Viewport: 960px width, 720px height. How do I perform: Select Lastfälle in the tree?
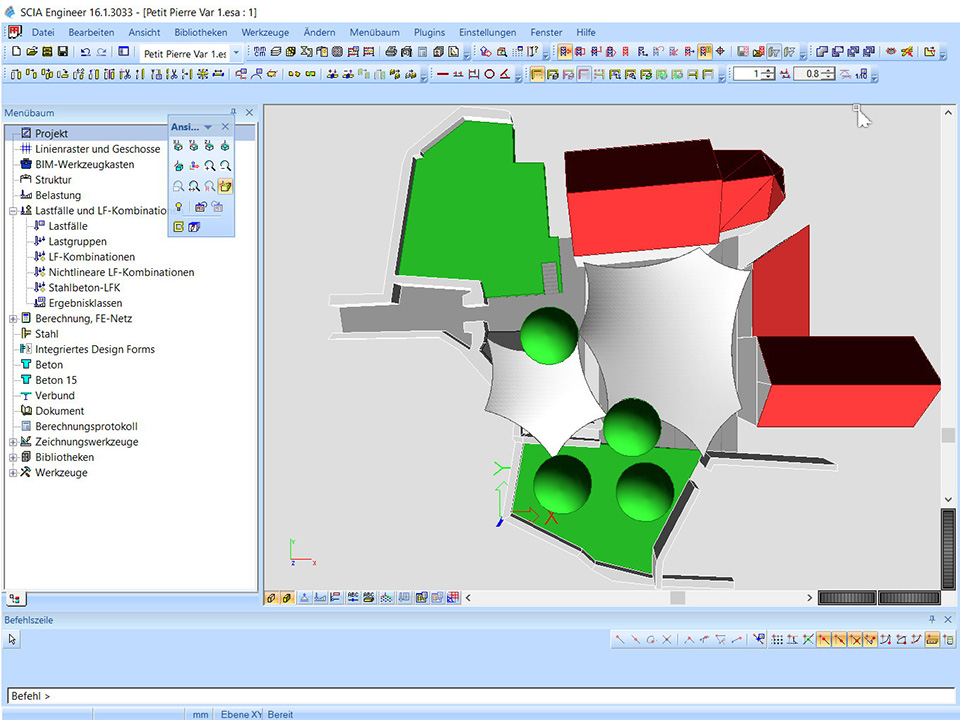(67, 226)
